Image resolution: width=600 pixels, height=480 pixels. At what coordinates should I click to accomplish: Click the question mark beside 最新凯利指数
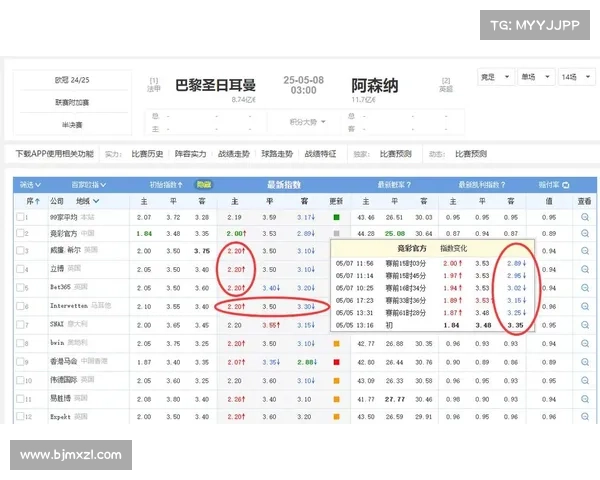click(x=503, y=185)
